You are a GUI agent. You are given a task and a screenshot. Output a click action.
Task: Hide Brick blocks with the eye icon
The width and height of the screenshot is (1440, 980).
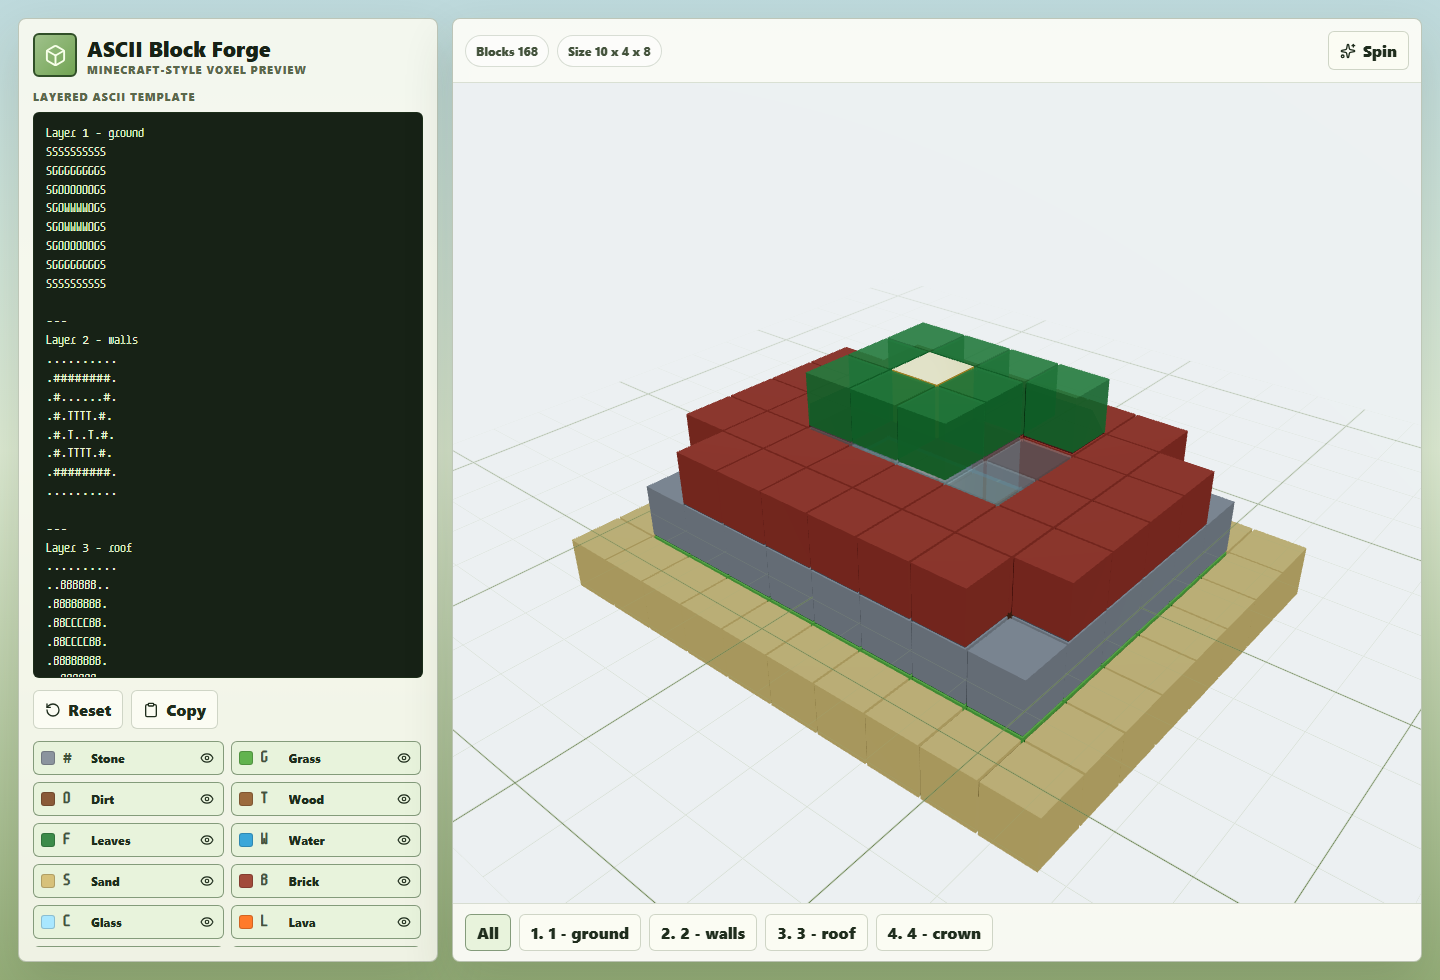404,881
